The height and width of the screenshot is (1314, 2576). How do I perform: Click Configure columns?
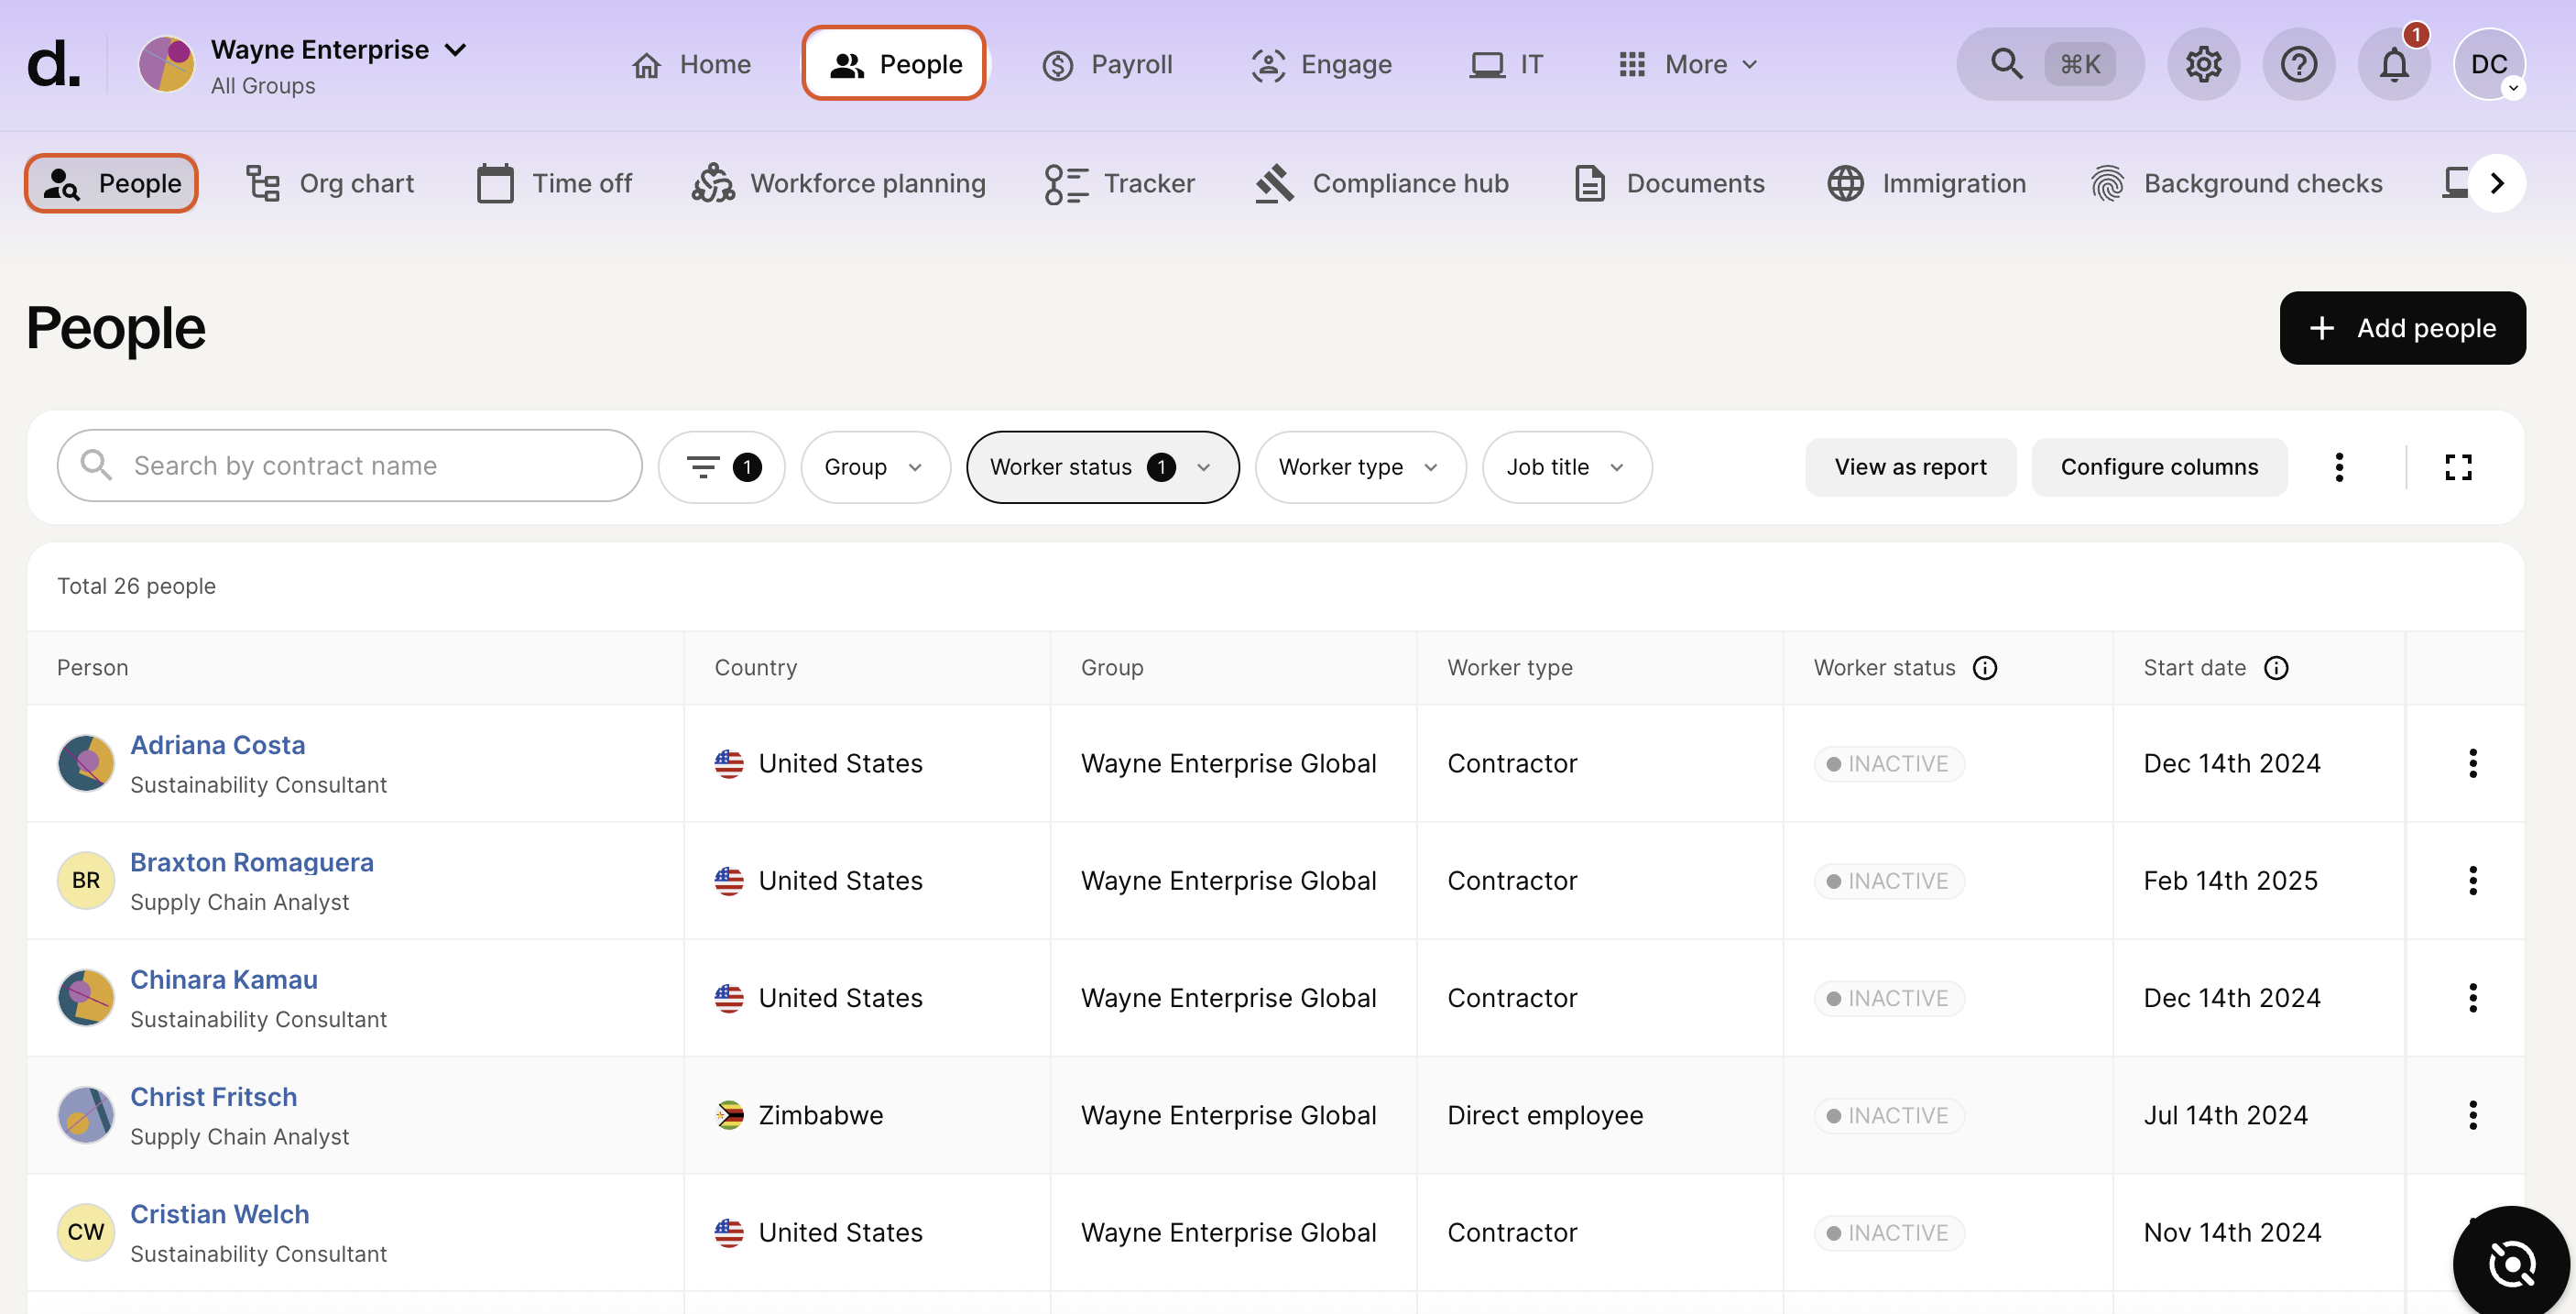click(x=2159, y=467)
